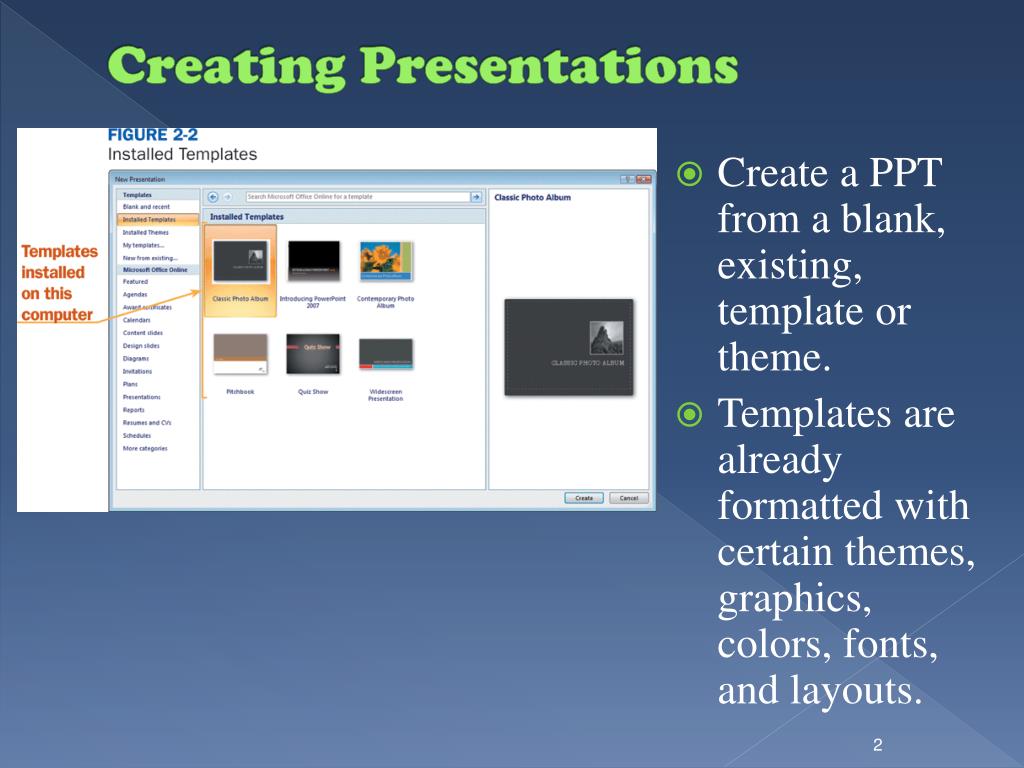Open the Featured online category
This screenshot has width=1024, height=768.
[x=135, y=281]
